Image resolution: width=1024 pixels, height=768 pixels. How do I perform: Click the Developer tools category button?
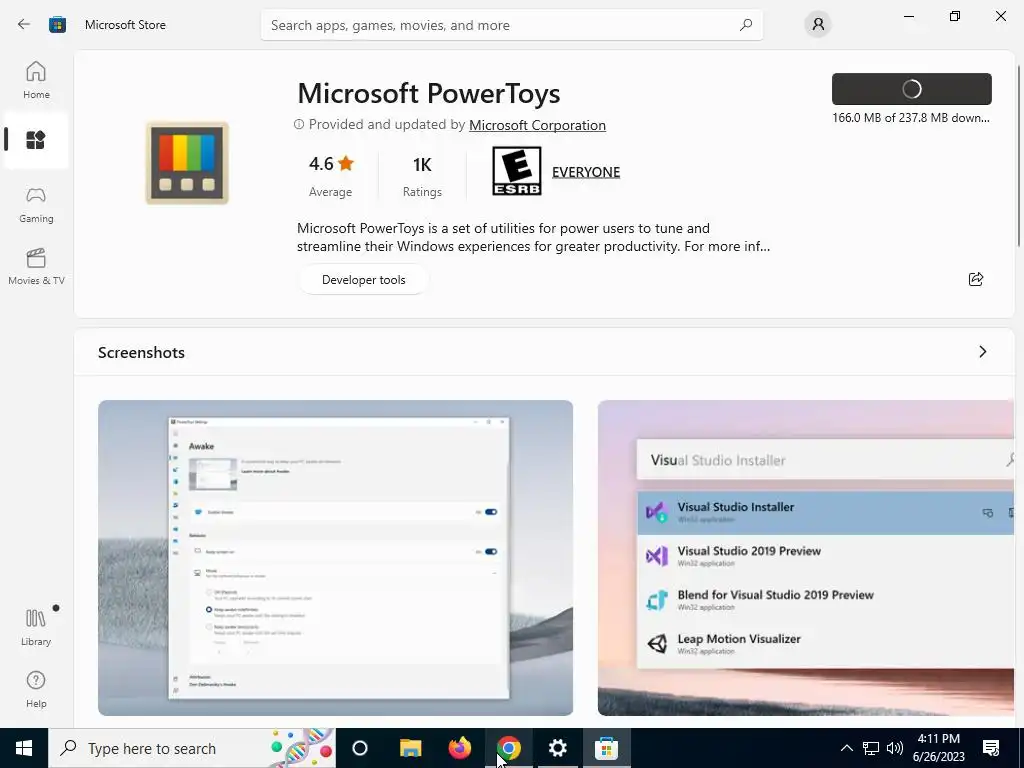coord(364,280)
